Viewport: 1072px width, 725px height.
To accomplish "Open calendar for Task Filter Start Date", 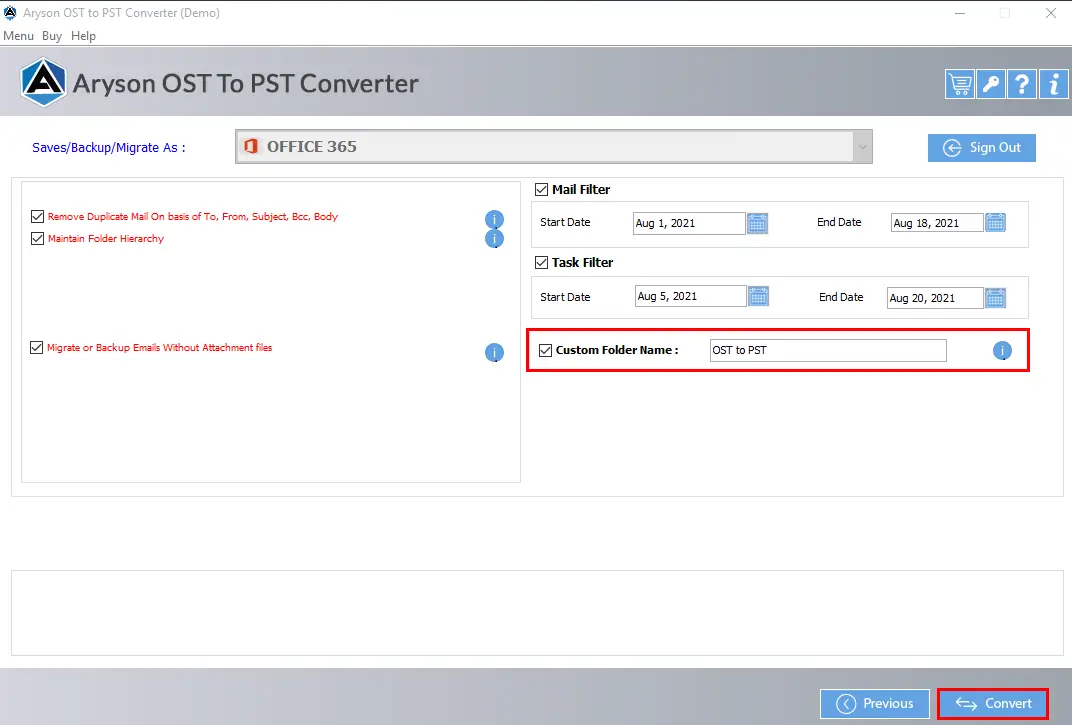I will (x=758, y=296).
